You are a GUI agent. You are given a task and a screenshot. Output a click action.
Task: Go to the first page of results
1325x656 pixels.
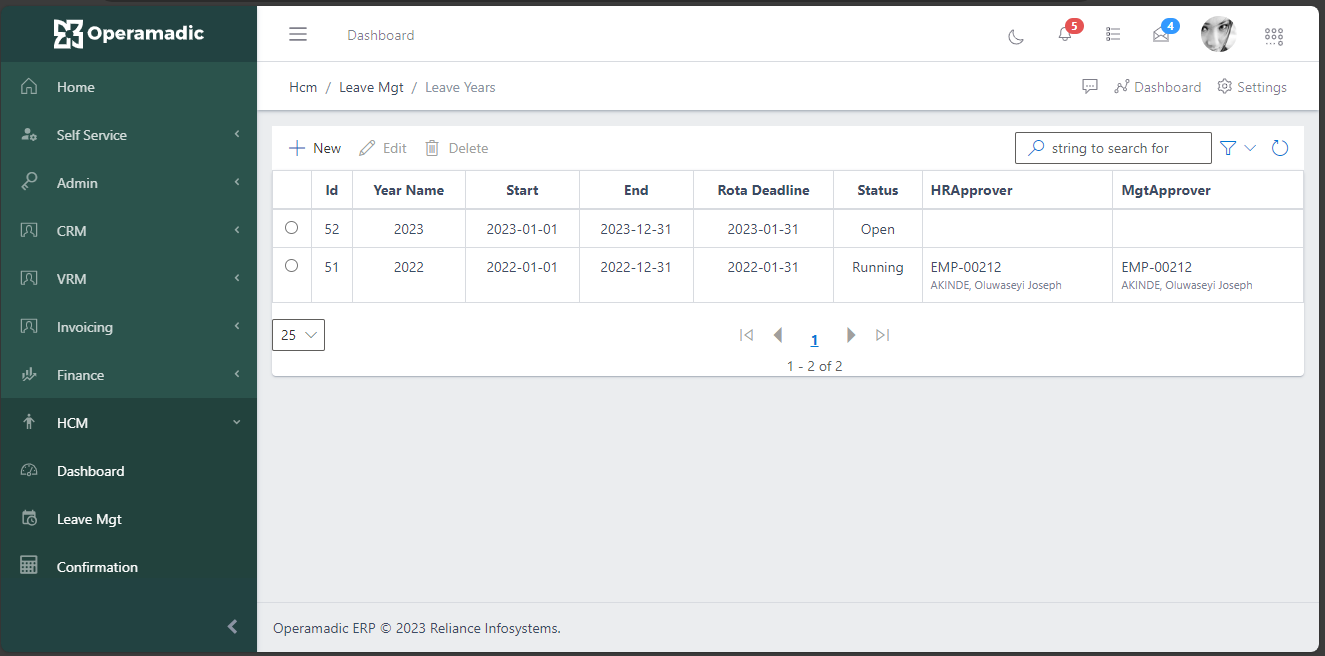tap(746, 335)
